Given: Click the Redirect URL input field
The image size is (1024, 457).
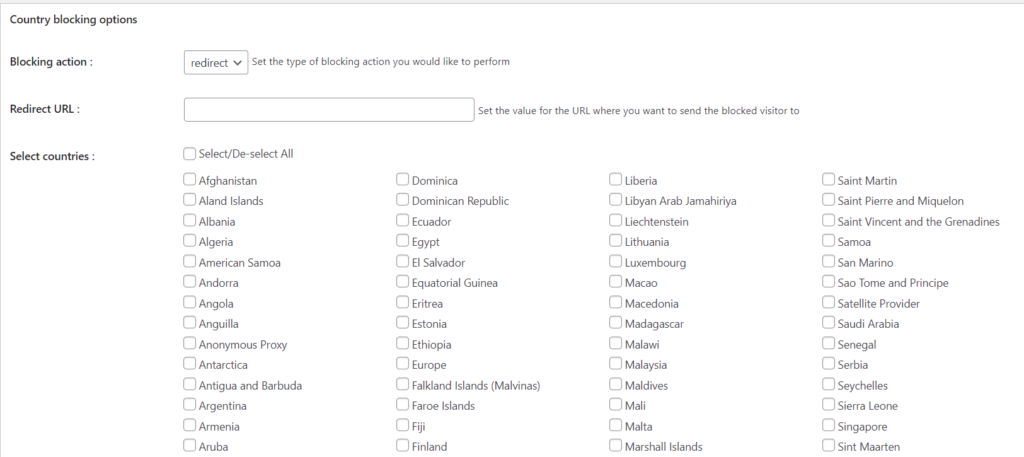Looking at the screenshot, I should pyautogui.click(x=328, y=110).
